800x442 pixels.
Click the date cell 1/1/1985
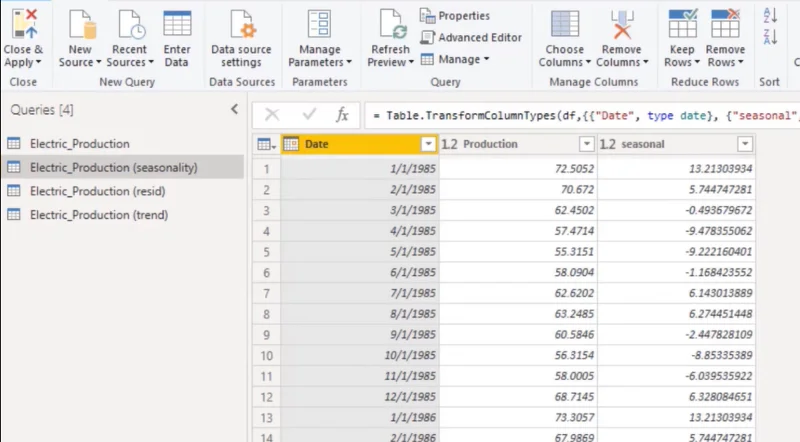pyautogui.click(x=360, y=169)
